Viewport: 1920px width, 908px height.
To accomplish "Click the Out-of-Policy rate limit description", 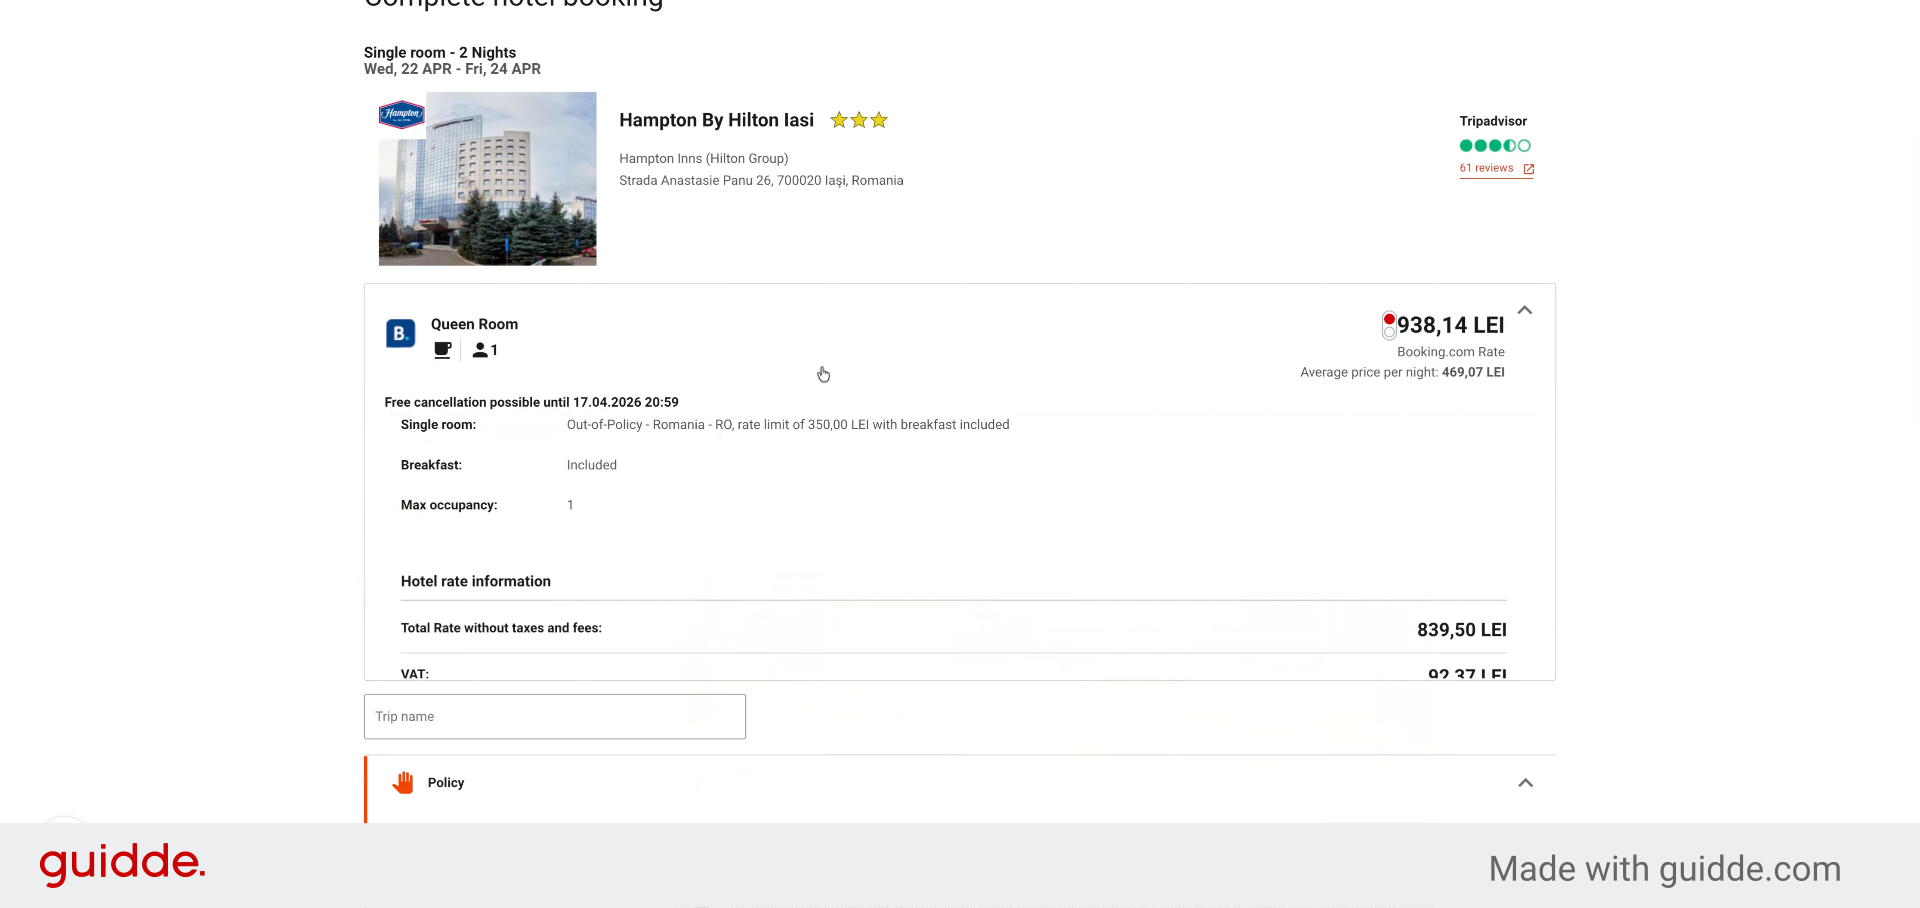I will (x=788, y=425).
